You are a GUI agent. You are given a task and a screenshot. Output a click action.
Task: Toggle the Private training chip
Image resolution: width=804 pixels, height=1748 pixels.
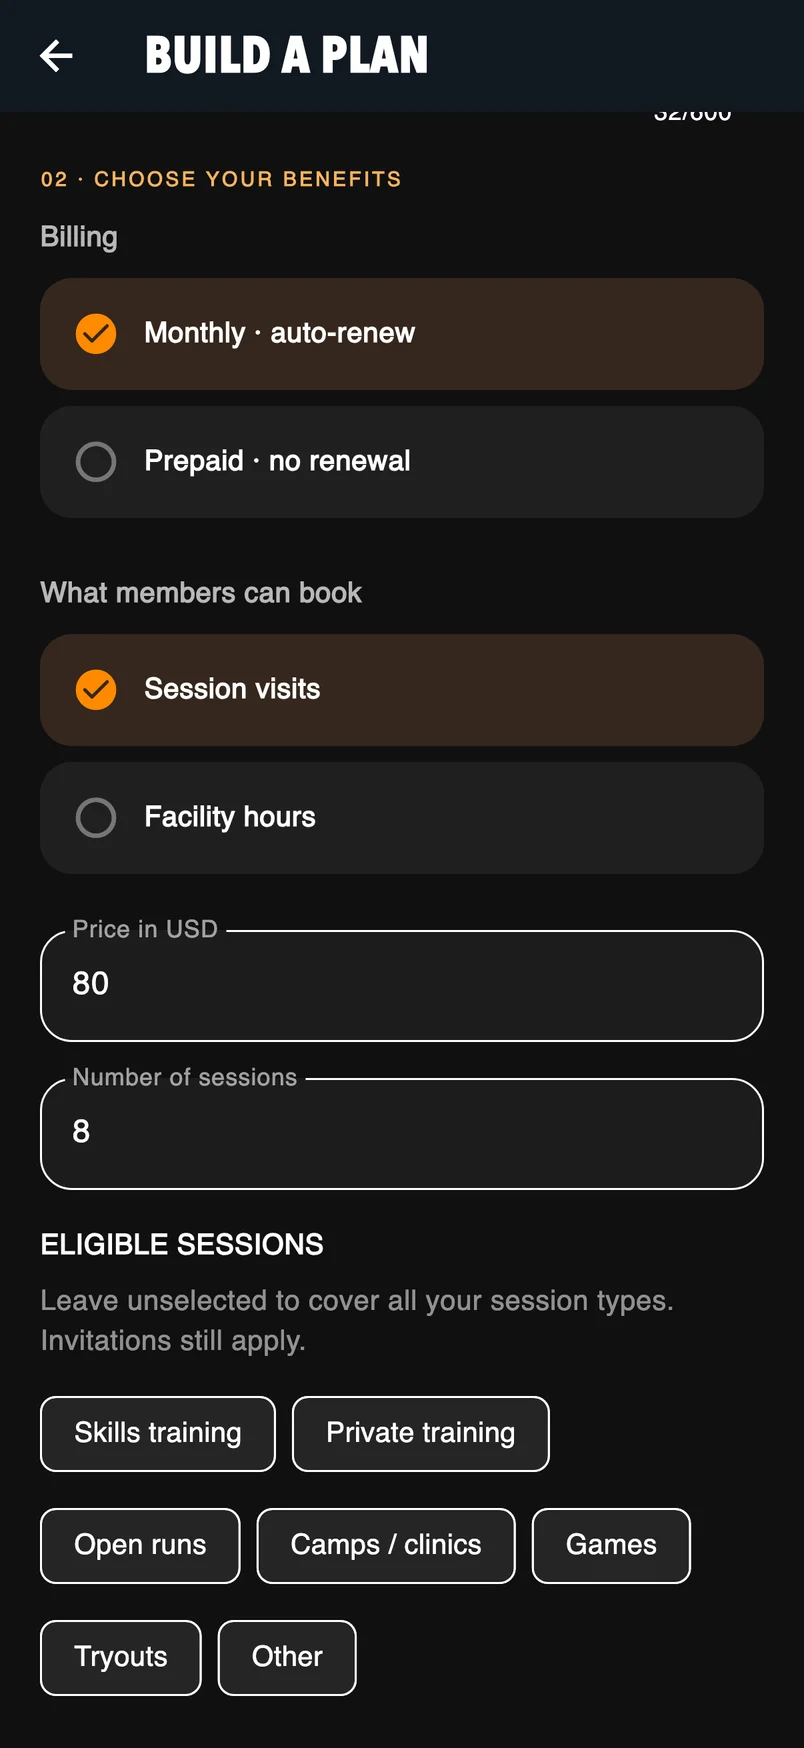tap(421, 1434)
